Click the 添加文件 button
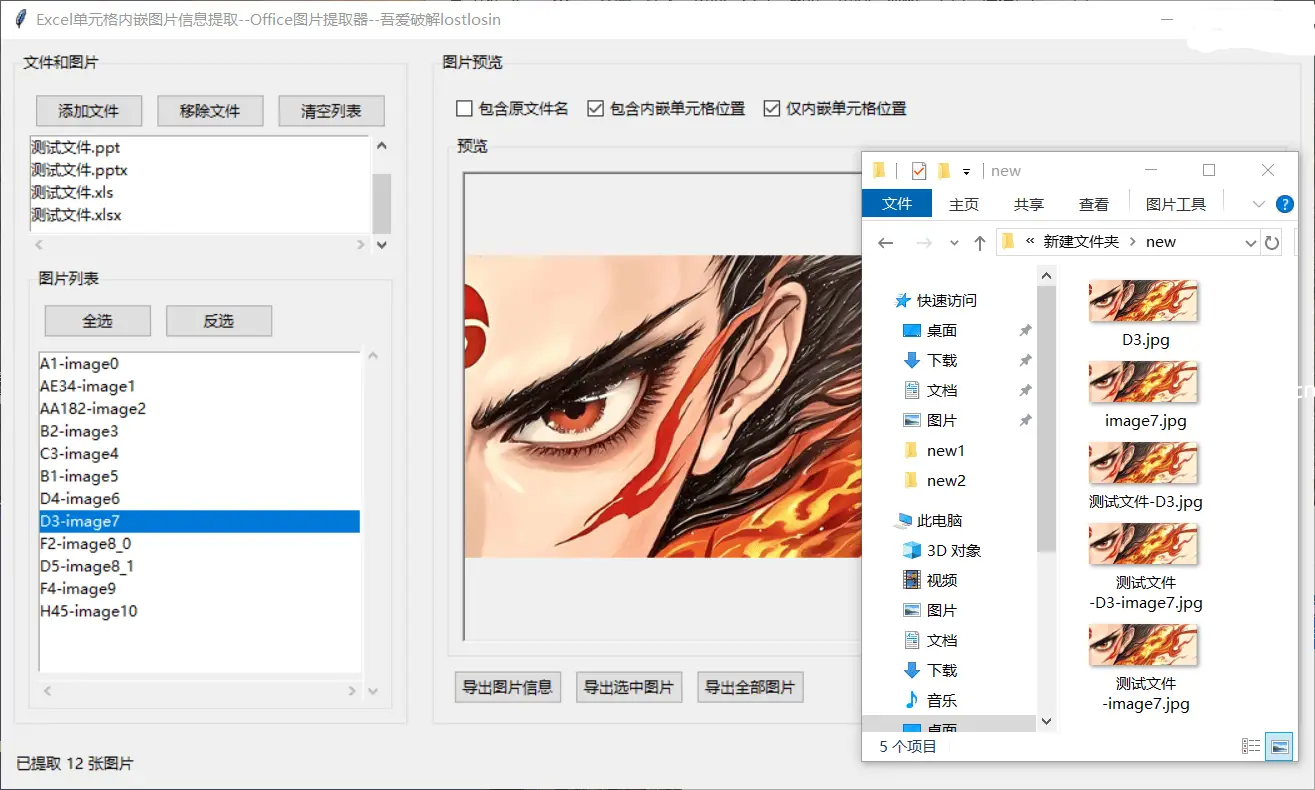Screen dimensions: 1315x790 [x=88, y=110]
